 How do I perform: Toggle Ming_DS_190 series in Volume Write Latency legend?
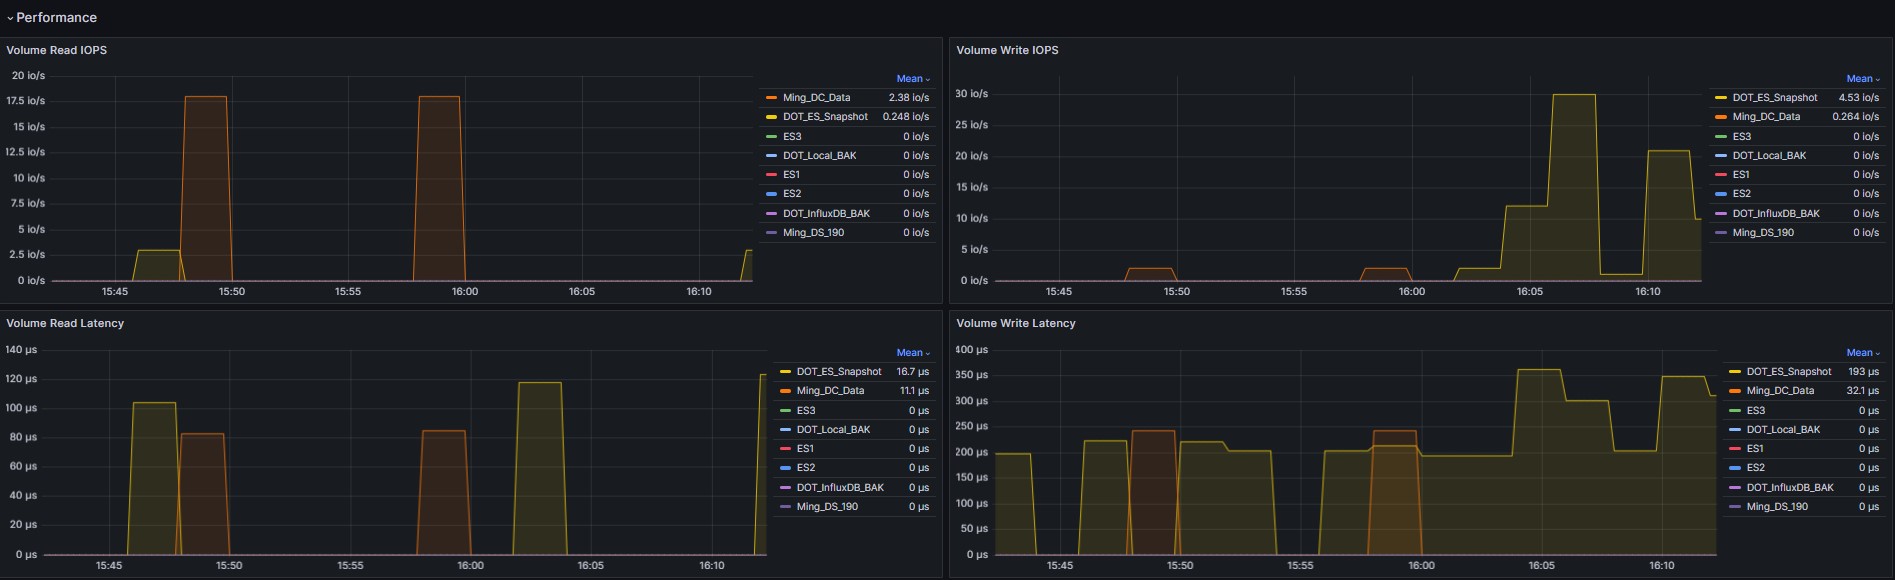pyautogui.click(x=1777, y=507)
